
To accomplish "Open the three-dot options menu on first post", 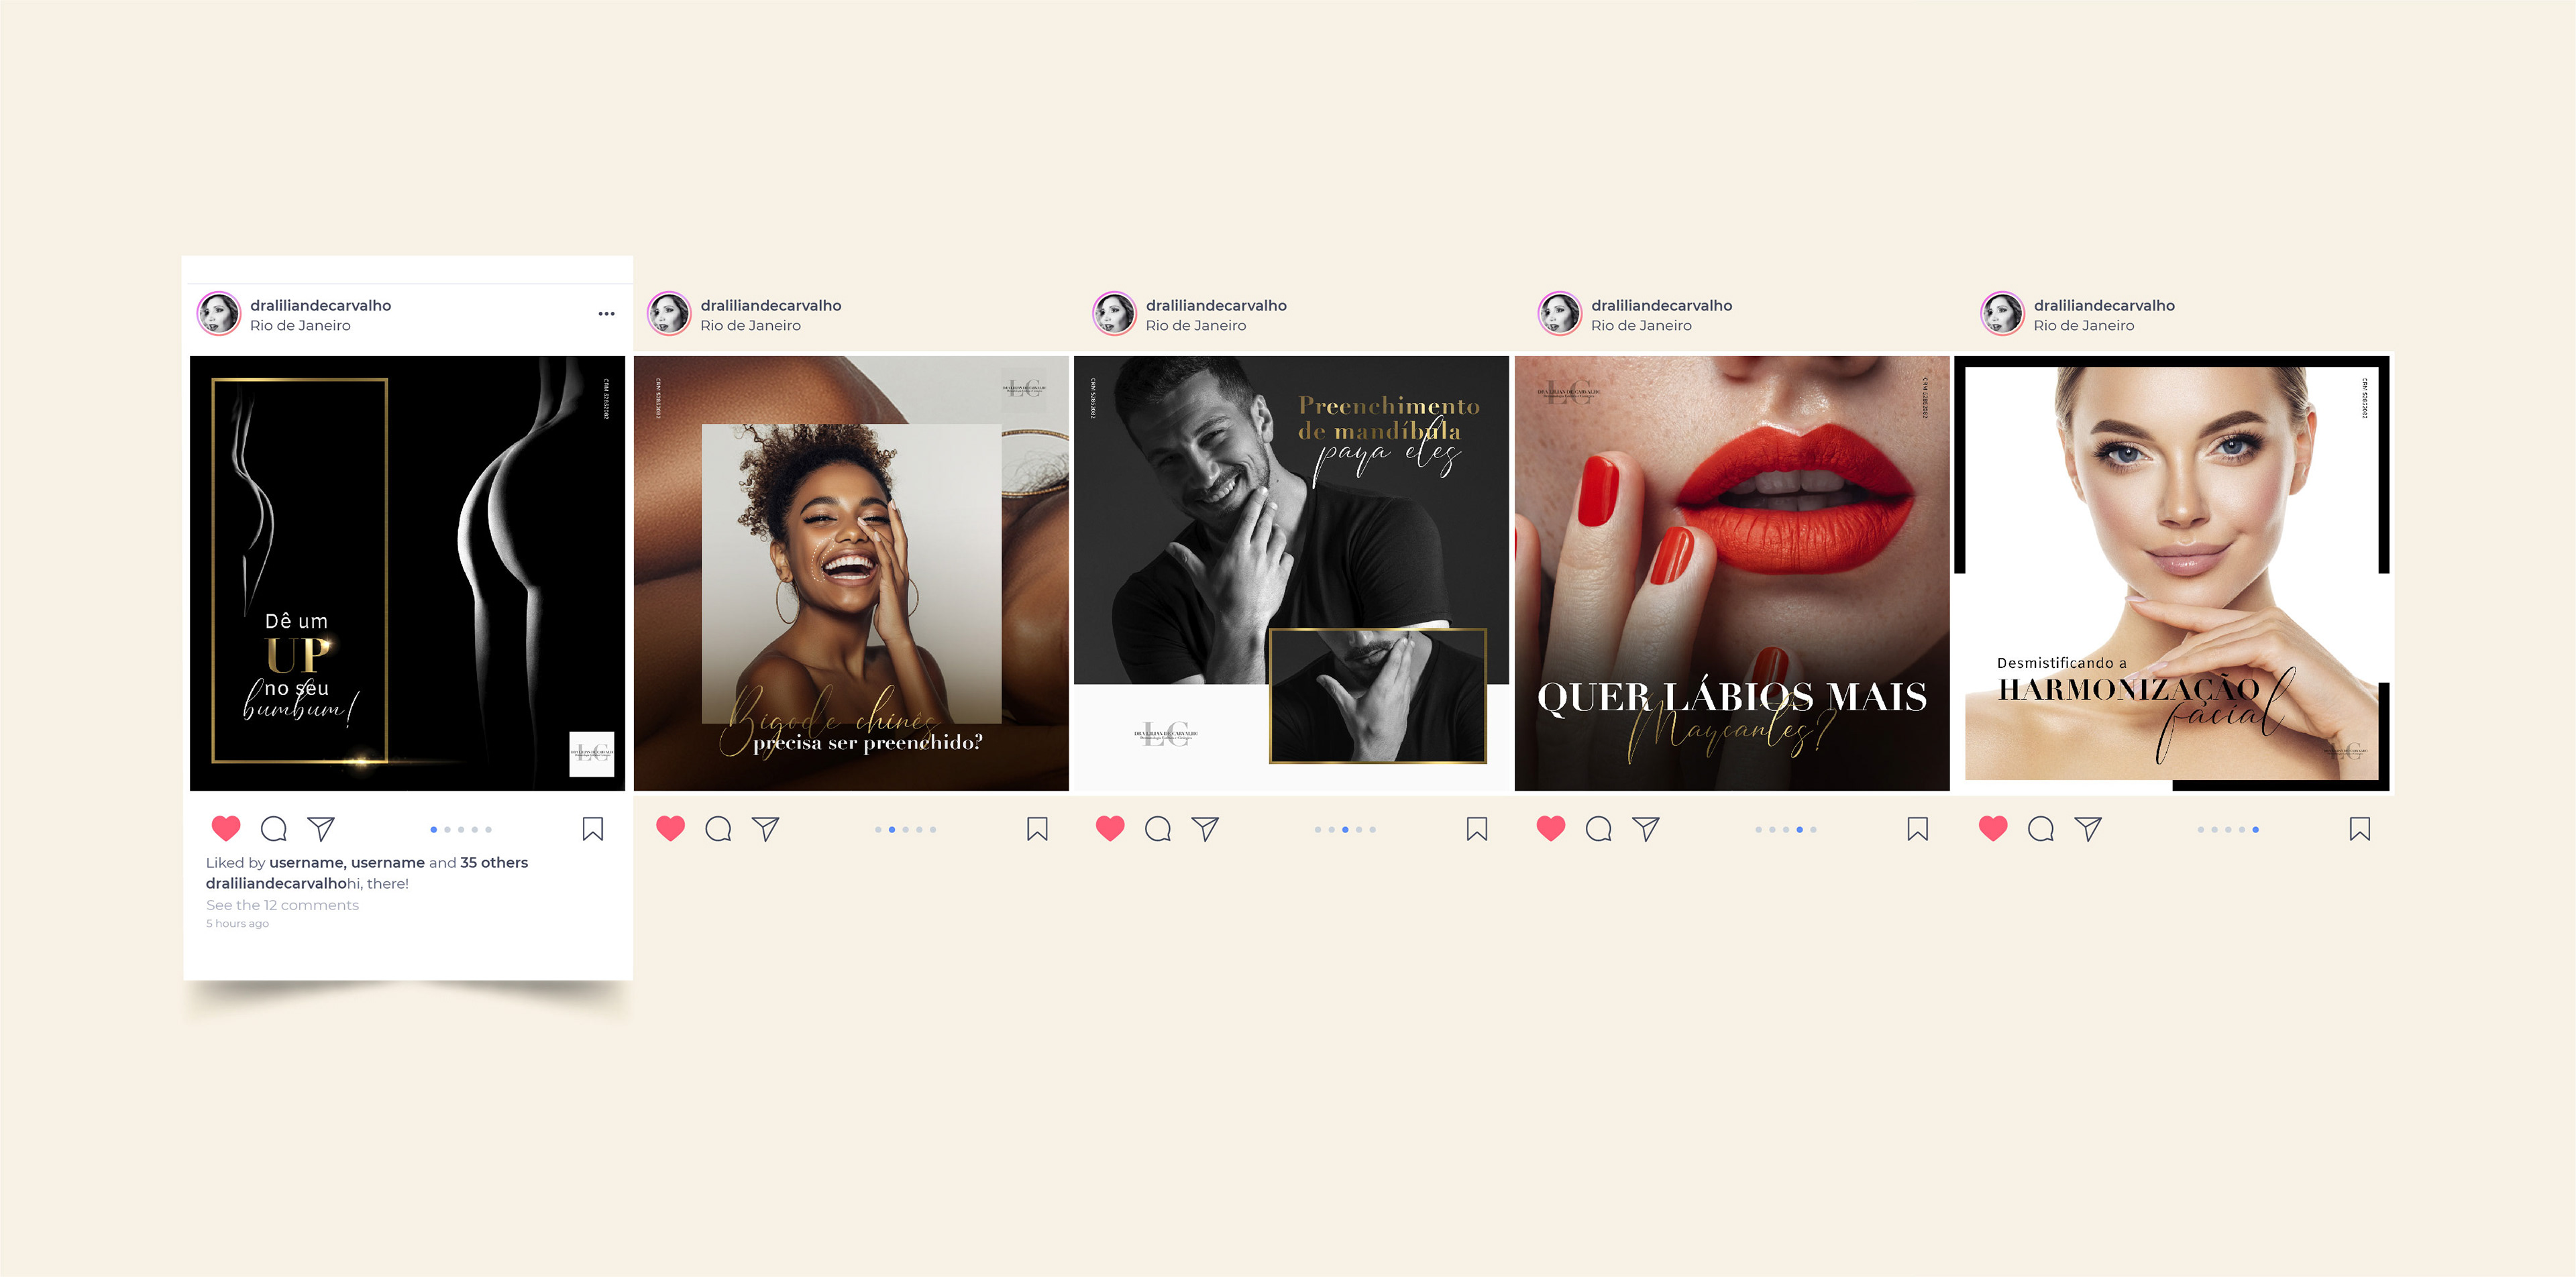I will point(606,314).
